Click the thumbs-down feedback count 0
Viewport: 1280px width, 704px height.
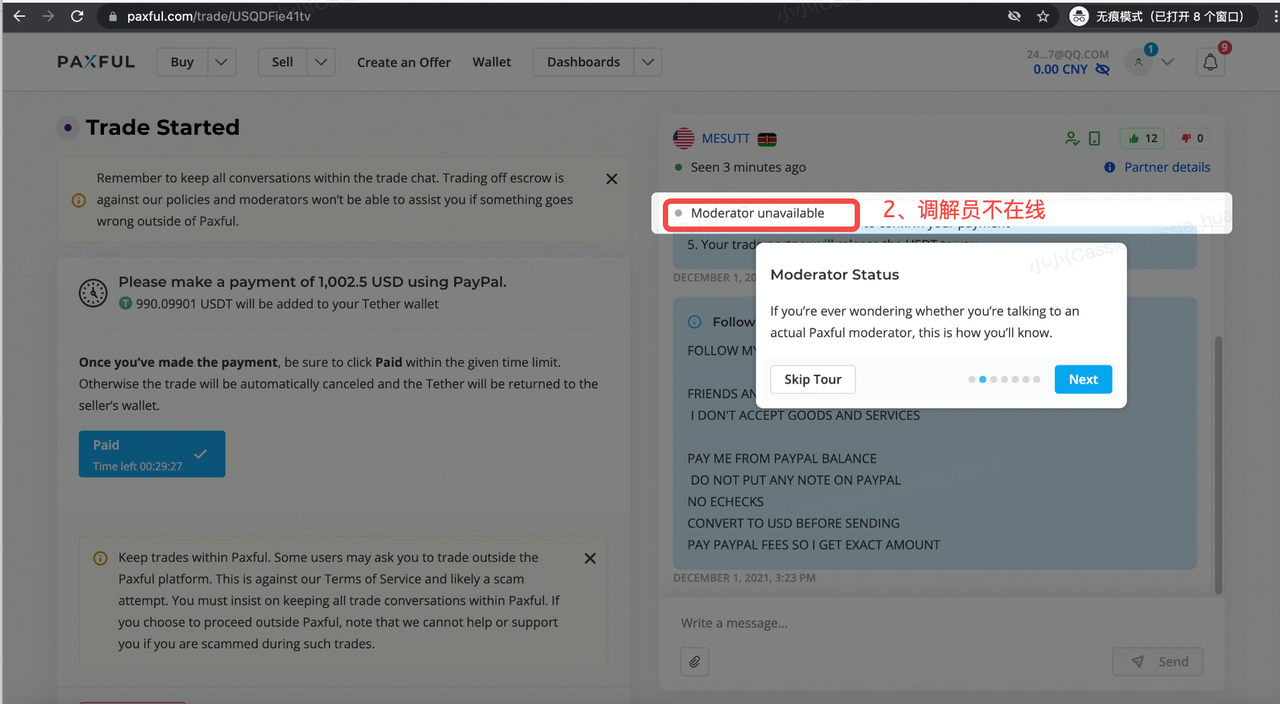point(1192,139)
